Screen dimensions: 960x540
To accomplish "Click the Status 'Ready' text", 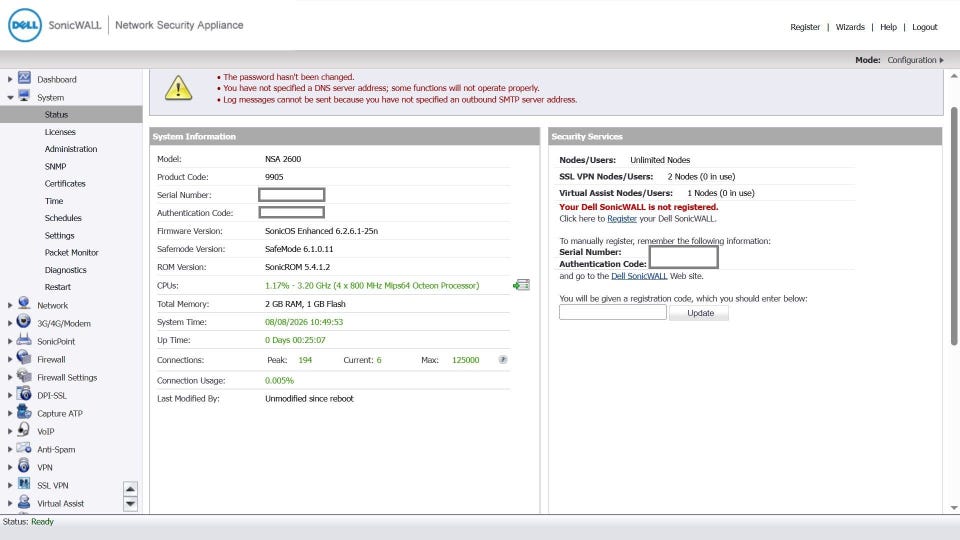I will click(42, 522).
